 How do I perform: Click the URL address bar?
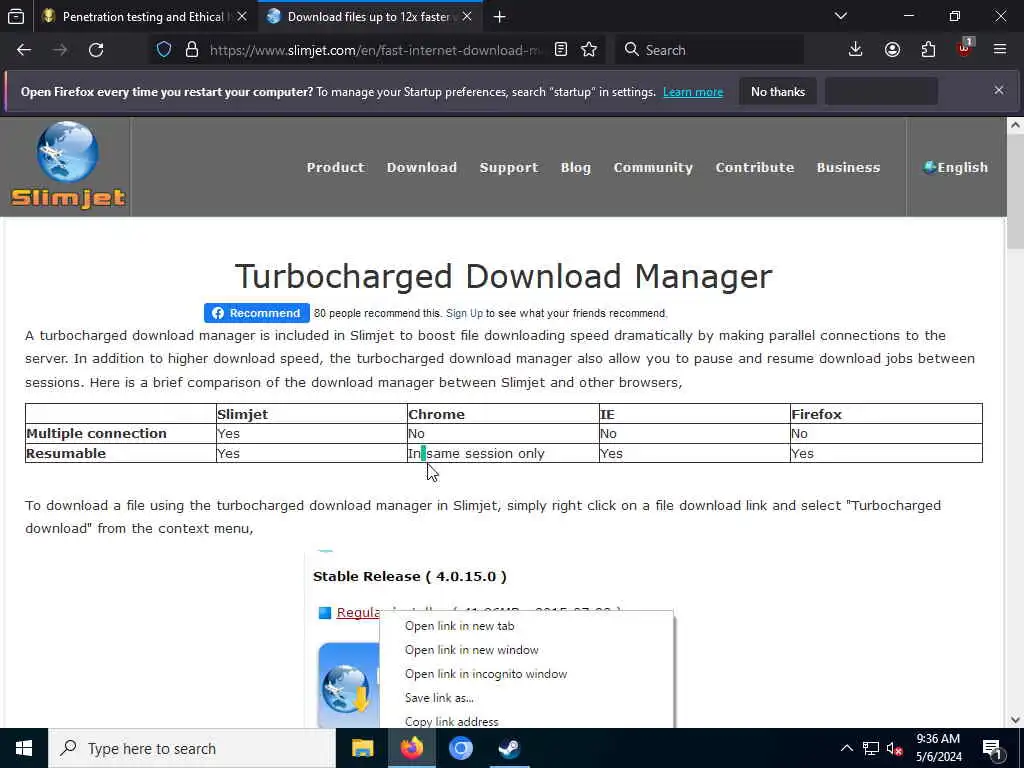pyautogui.click(x=376, y=50)
